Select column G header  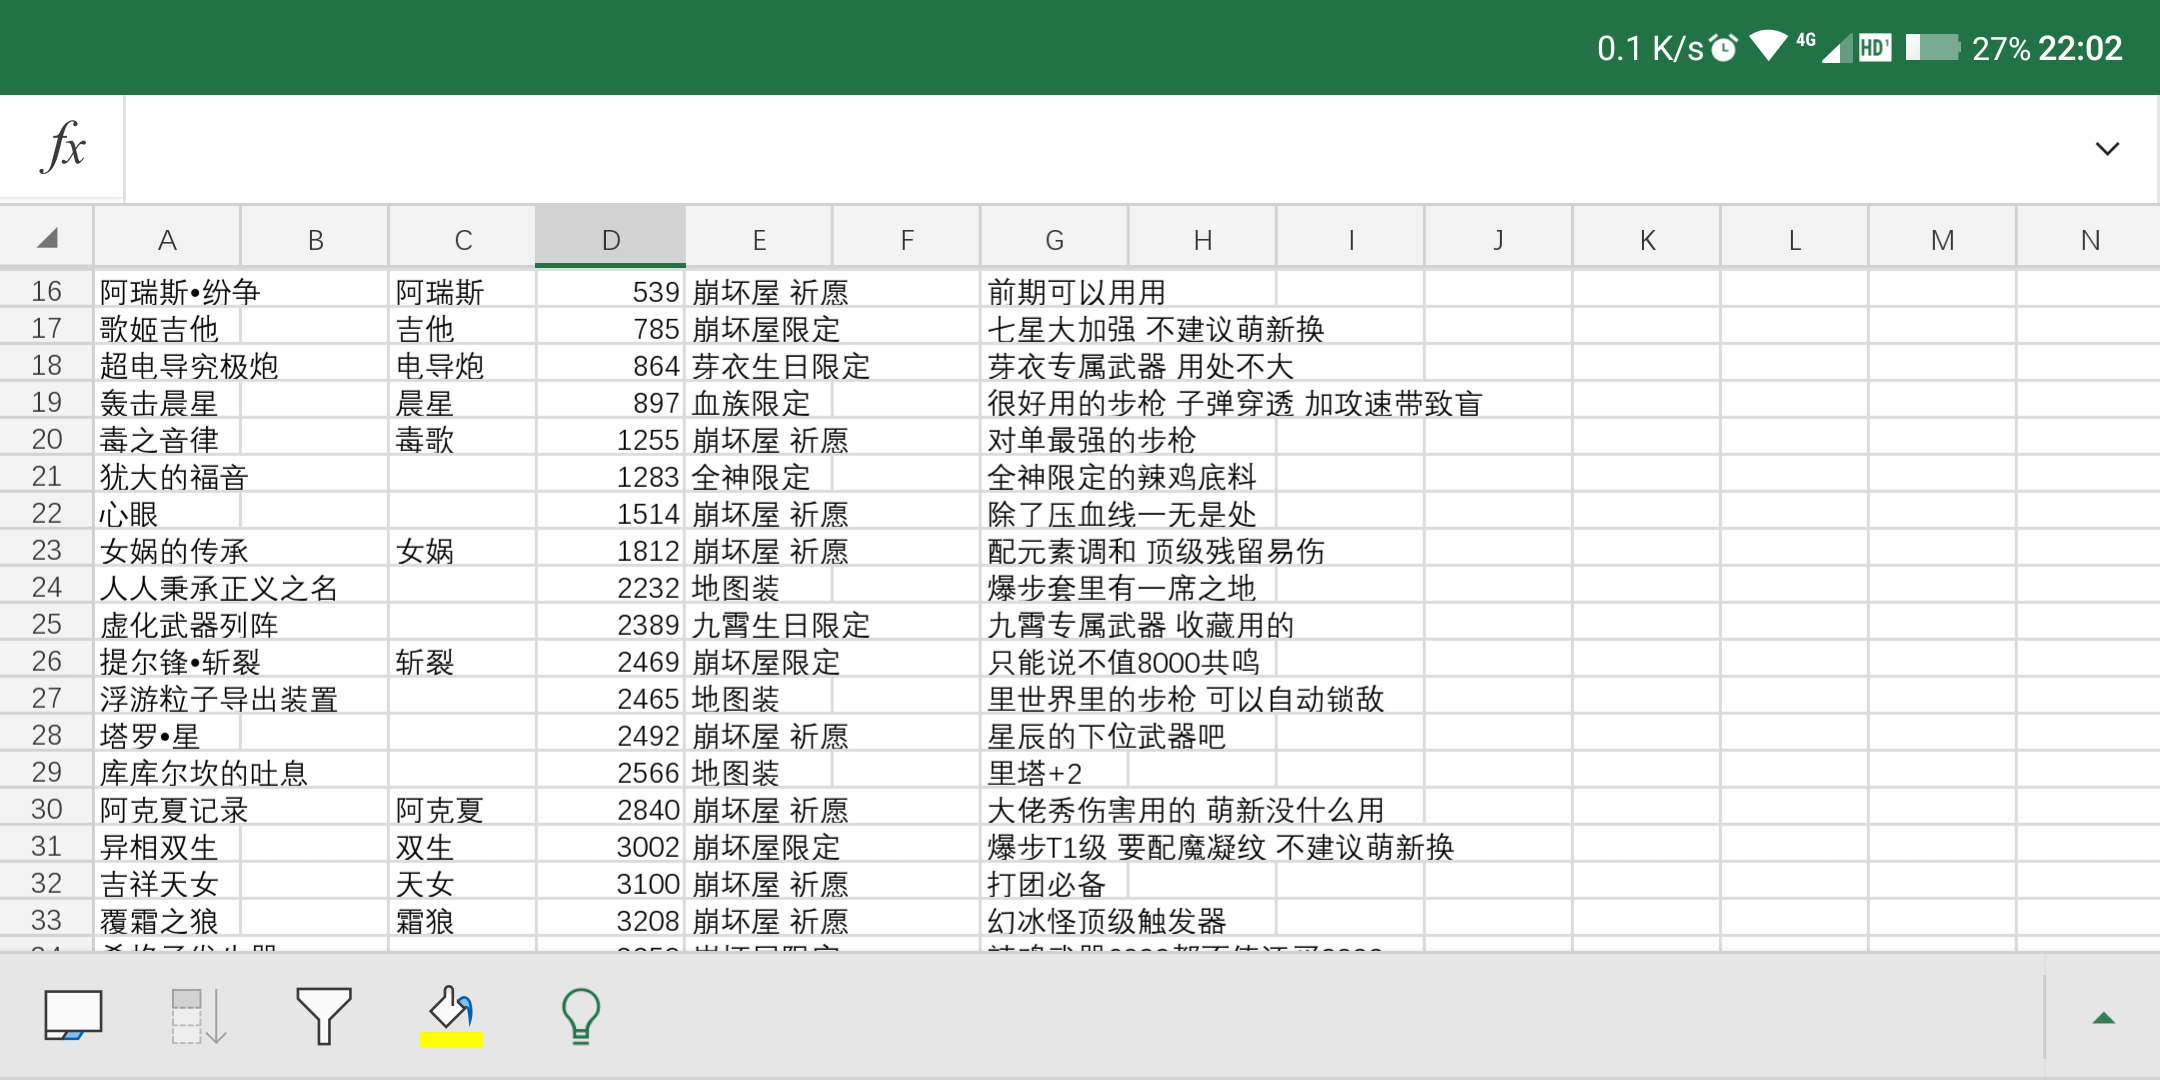[1054, 238]
